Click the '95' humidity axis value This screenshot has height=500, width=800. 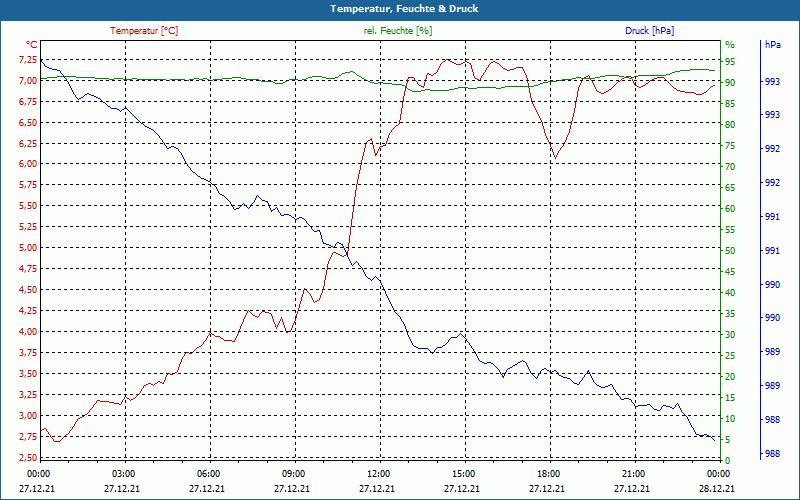[x=730, y=62]
